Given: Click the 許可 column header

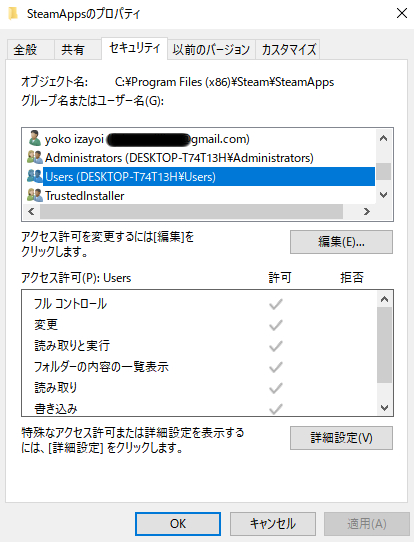Looking at the screenshot, I should (x=280, y=278).
